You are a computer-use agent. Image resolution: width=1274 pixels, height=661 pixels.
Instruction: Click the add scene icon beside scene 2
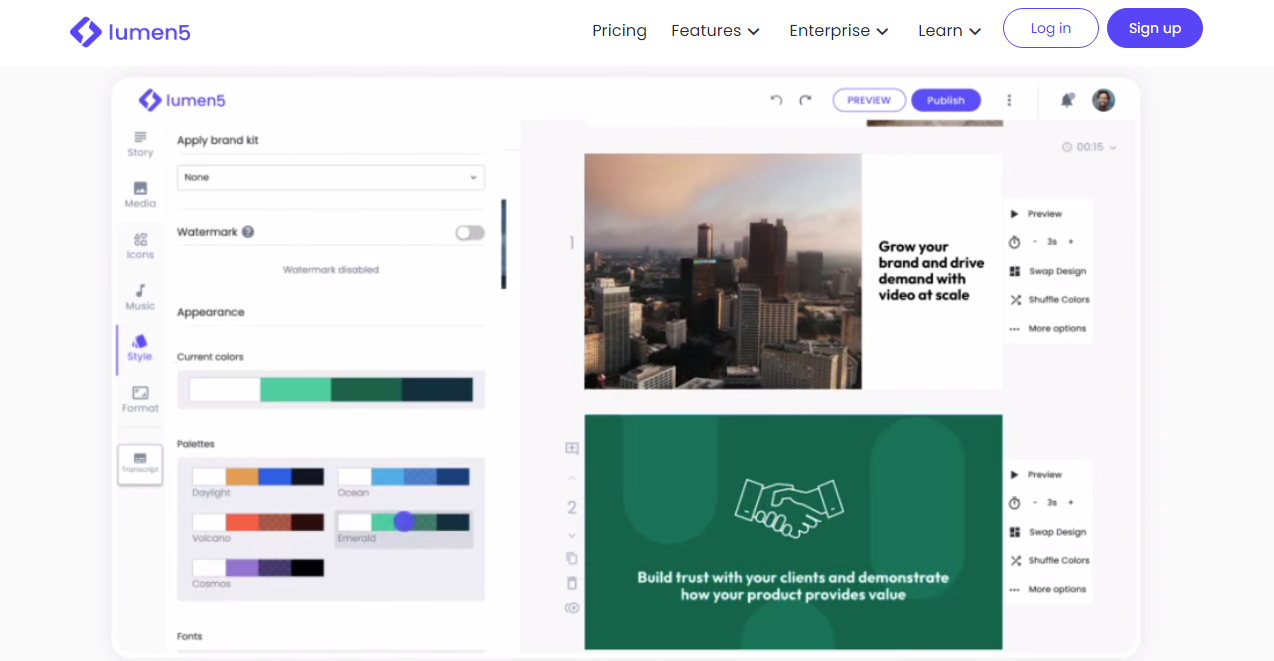tap(572, 448)
